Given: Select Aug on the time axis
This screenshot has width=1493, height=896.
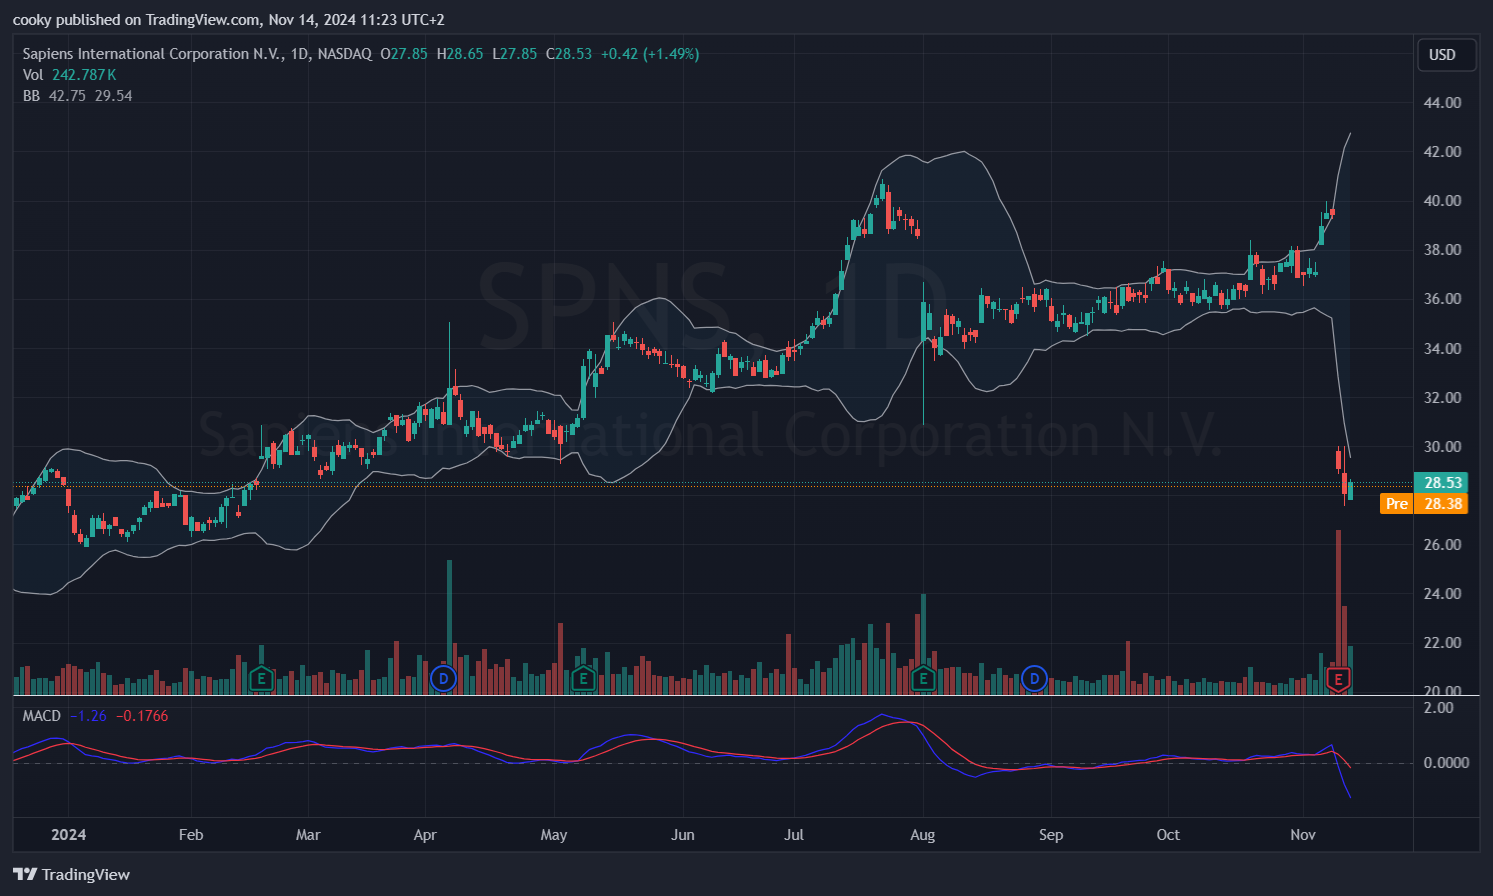Looking at the screenshot, I should (x=923, y=835).
